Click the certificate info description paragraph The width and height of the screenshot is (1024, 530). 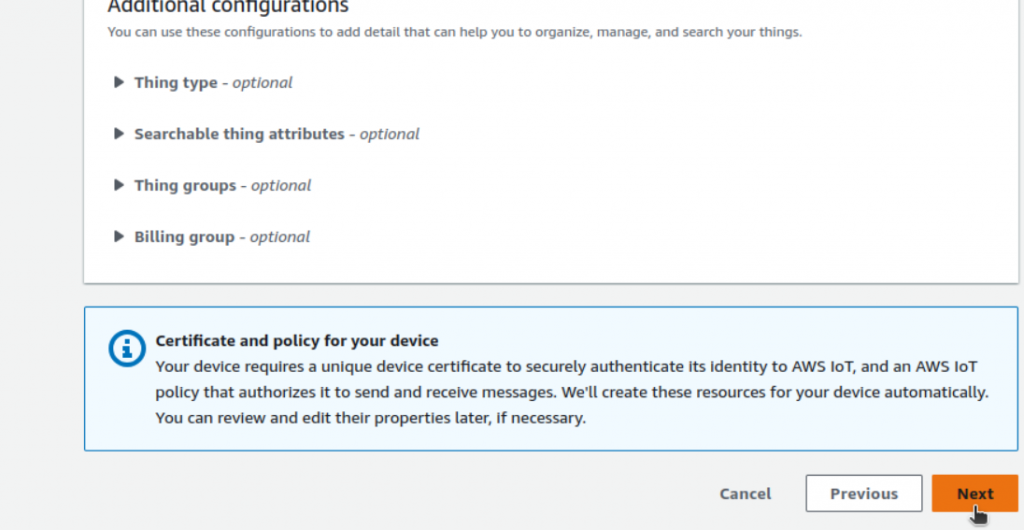tap(570, 392)
